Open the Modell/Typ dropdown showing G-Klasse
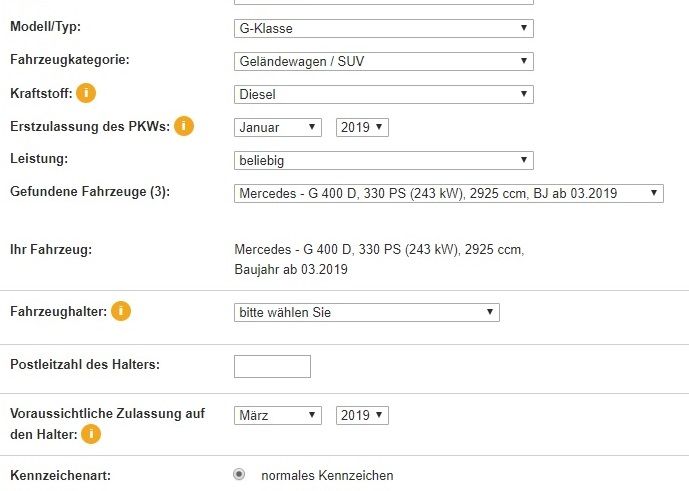Image resolution: width=689 pixels, height=491 pixels. pos(383,29)
